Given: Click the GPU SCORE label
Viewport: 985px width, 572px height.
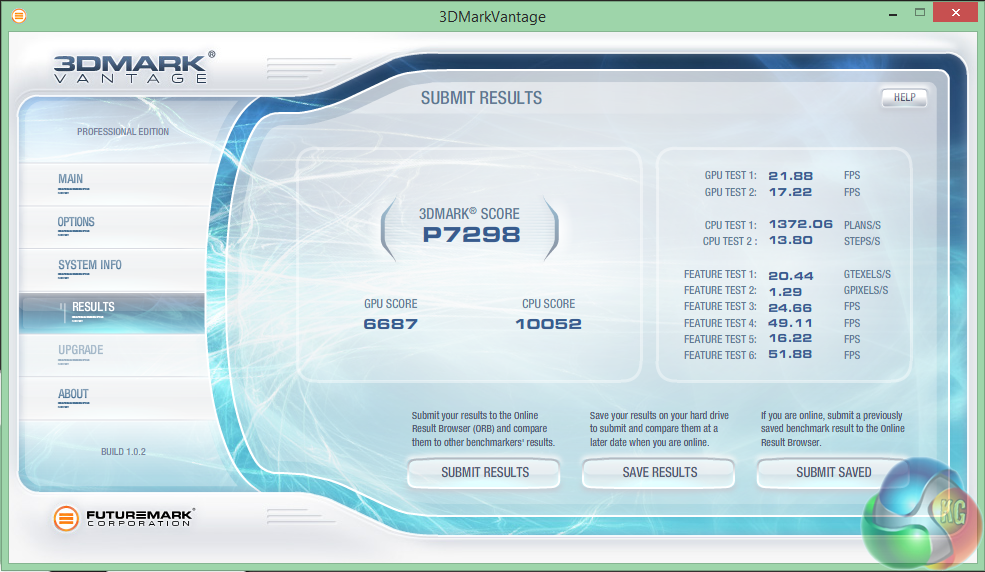Looking at the screenshot, I should [x=390, y=304].
